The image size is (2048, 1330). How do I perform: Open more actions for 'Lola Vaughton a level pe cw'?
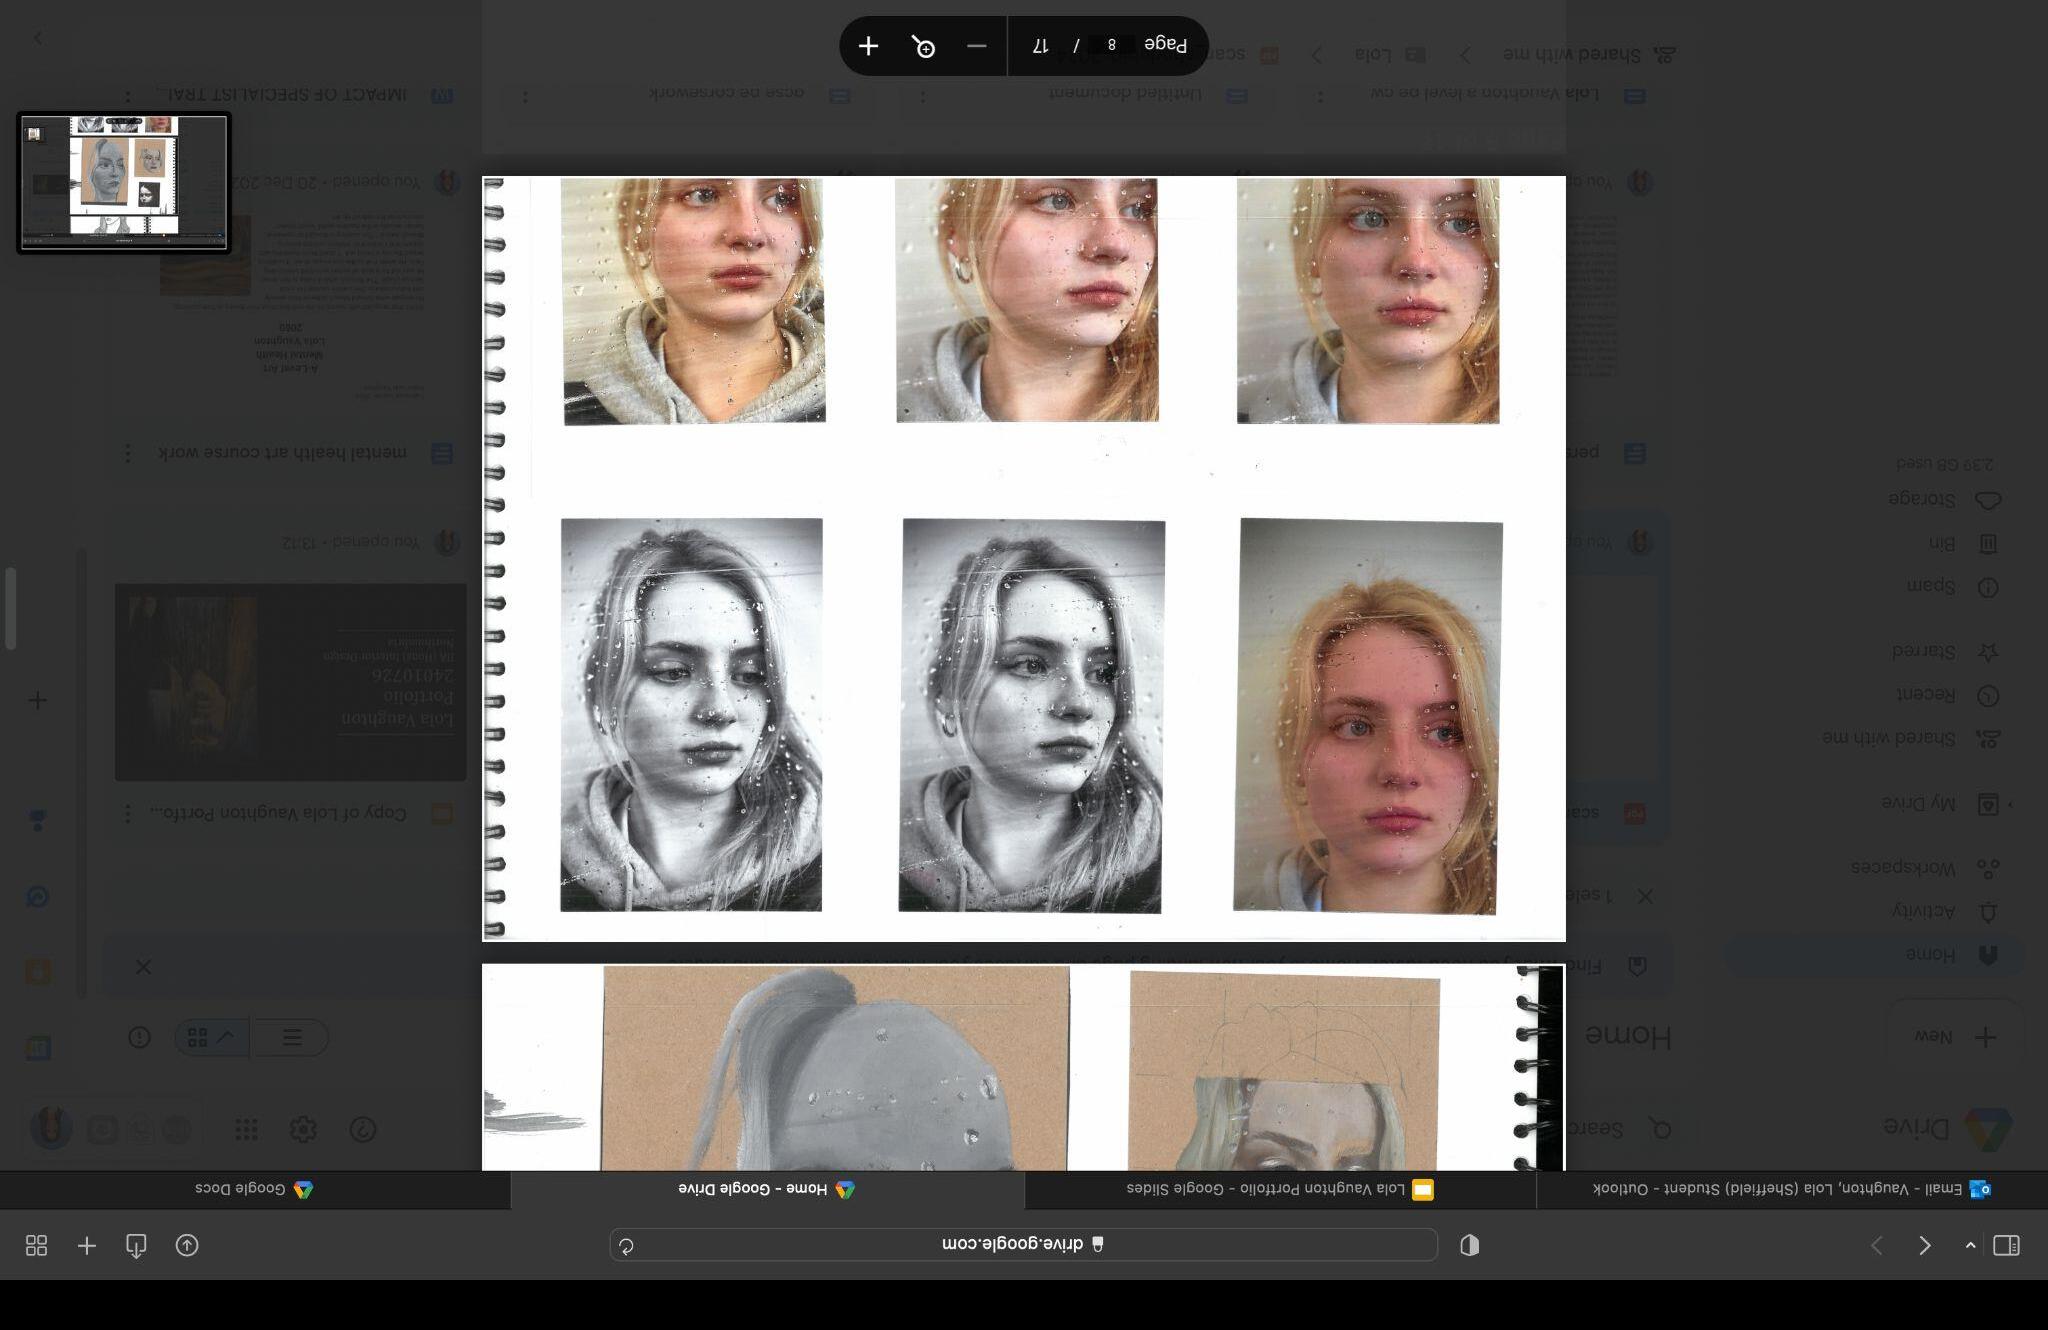tap(1320, 96)
